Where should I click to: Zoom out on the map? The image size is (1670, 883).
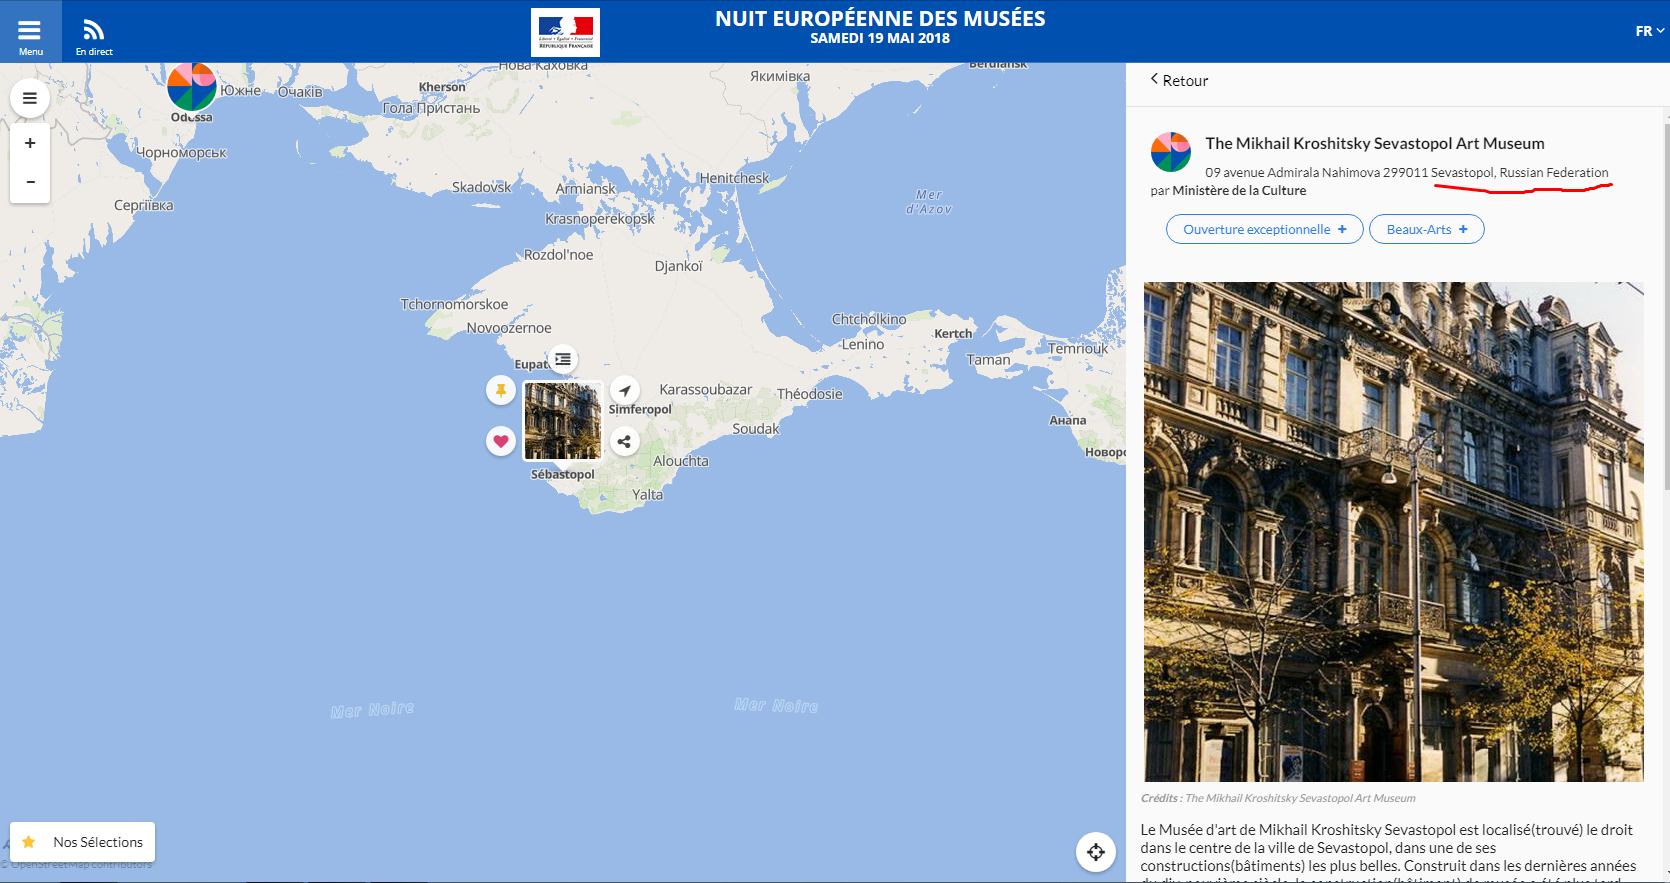point(30,182)
